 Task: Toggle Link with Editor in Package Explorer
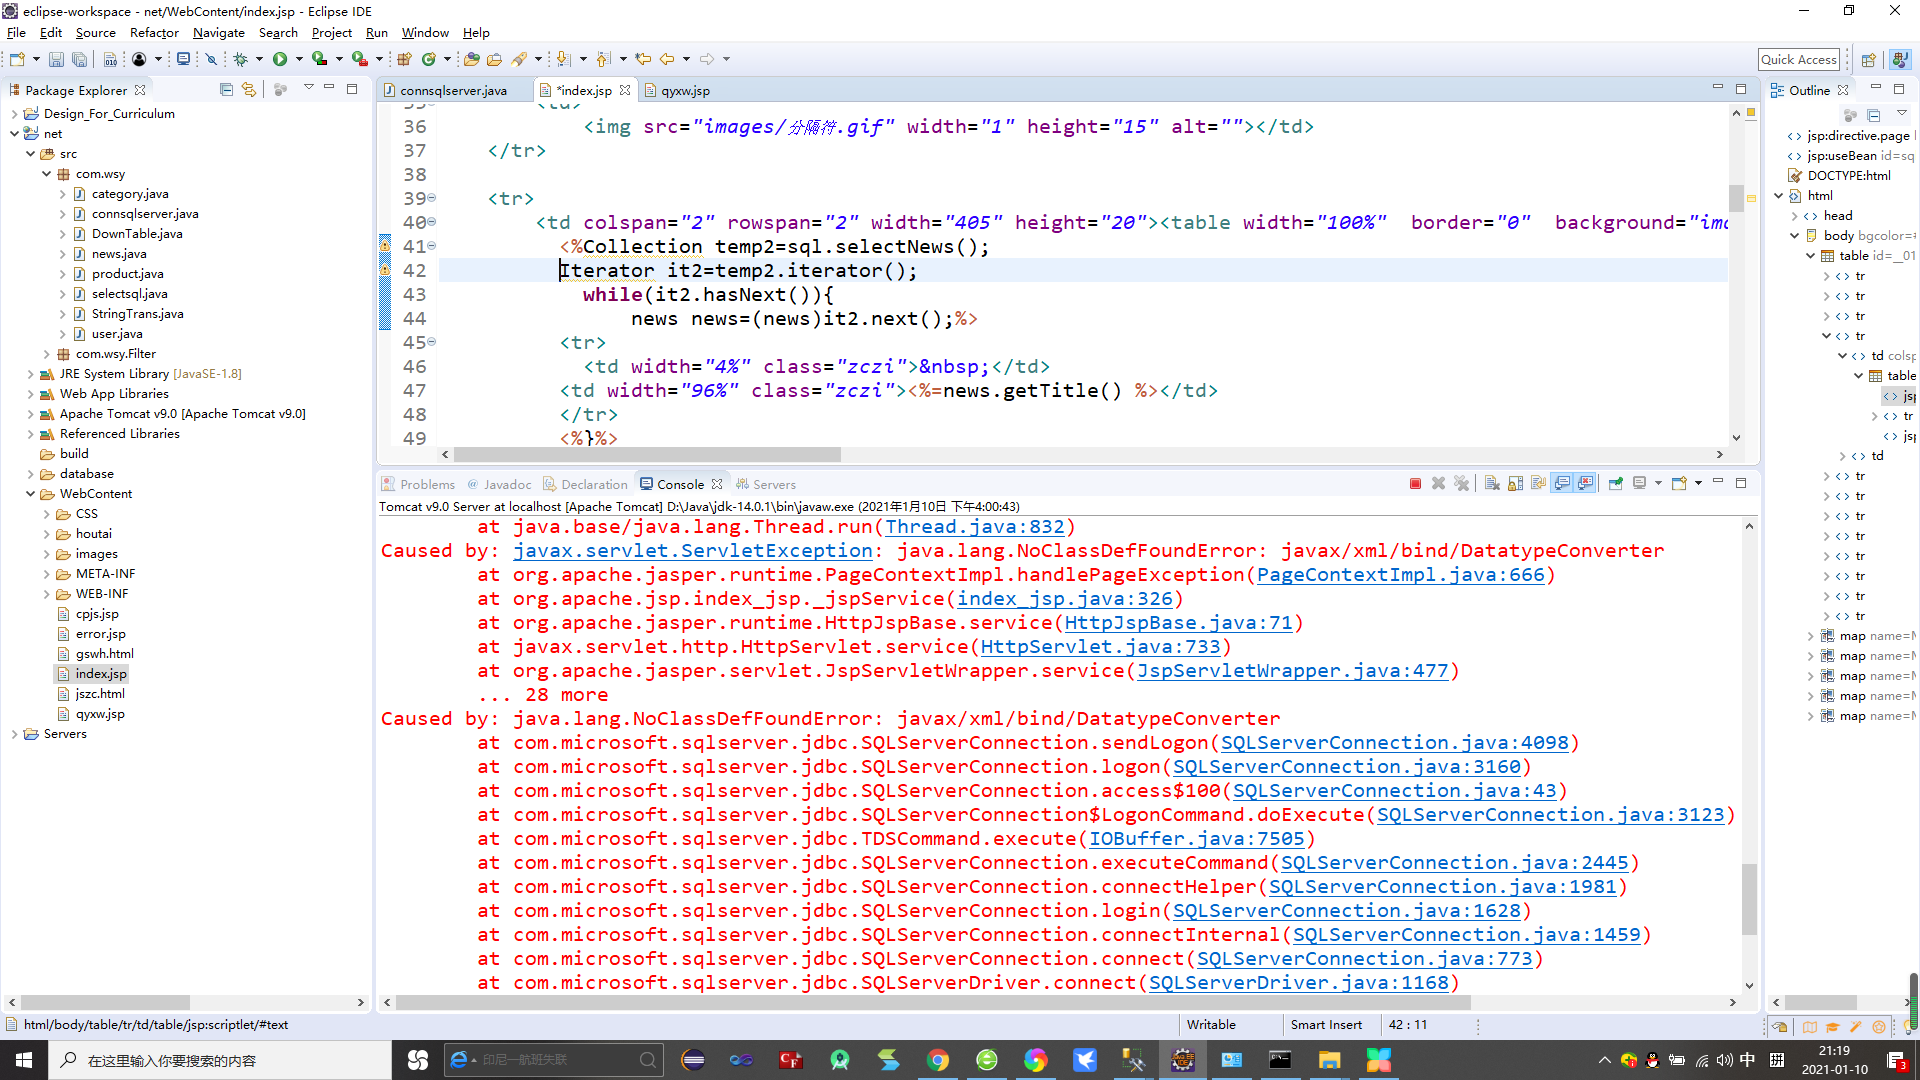coord(249,90)
